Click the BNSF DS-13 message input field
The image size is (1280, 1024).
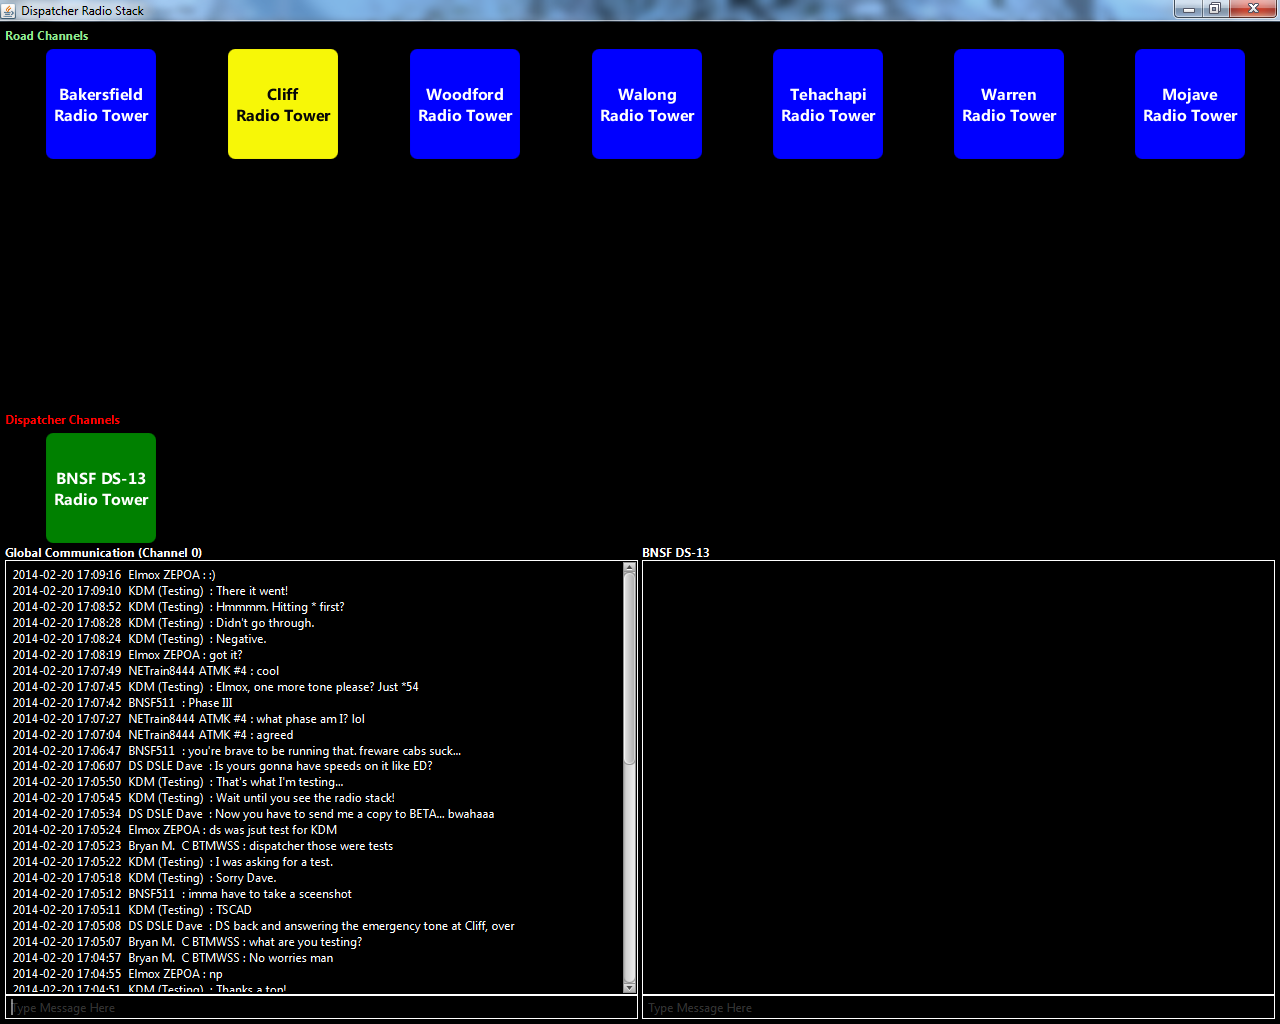click(958, 1008)
